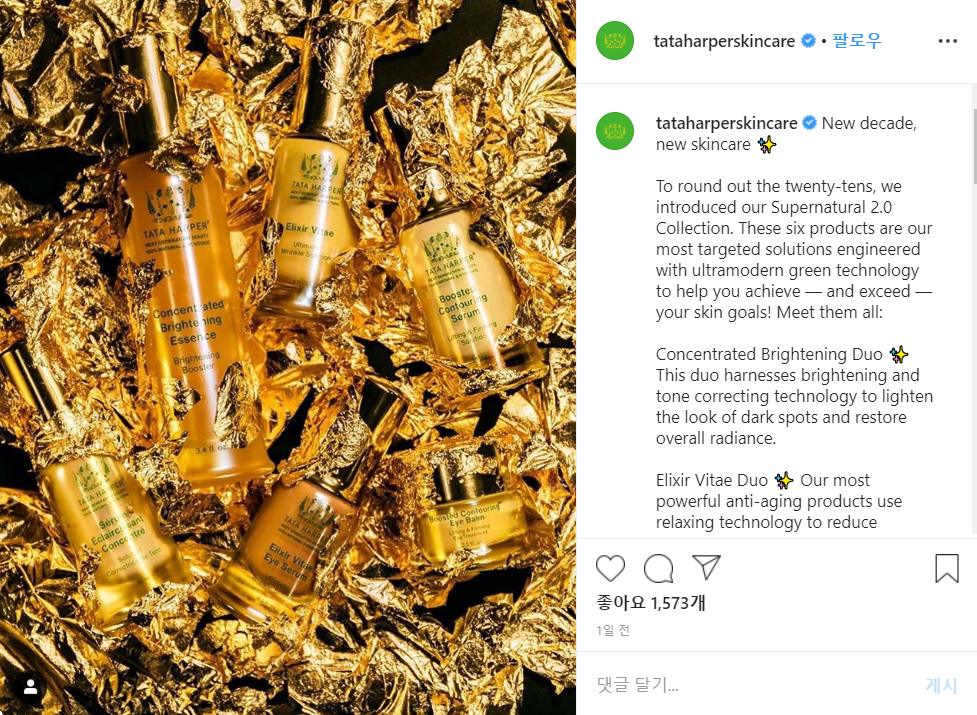Image resolution: width=977 pixels, height=715 pixels.
Task: Open caption tataharperskincare avatar
Action: click(x=615, y=131)
